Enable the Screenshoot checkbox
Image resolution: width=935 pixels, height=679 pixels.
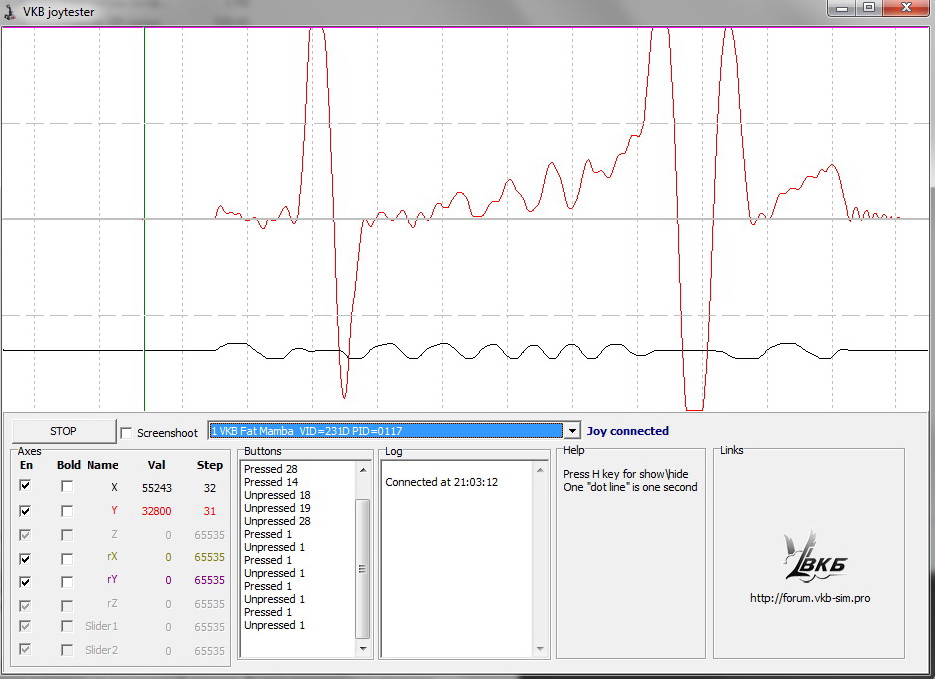coord(126,433)
